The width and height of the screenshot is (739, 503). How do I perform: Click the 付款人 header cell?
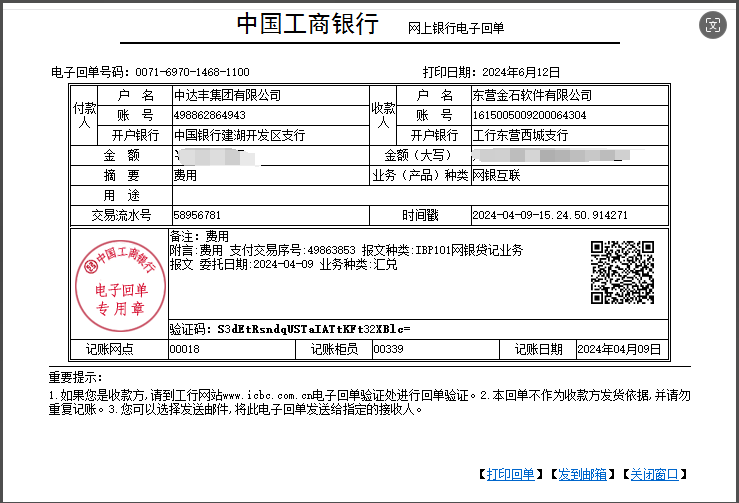[84, 115]
